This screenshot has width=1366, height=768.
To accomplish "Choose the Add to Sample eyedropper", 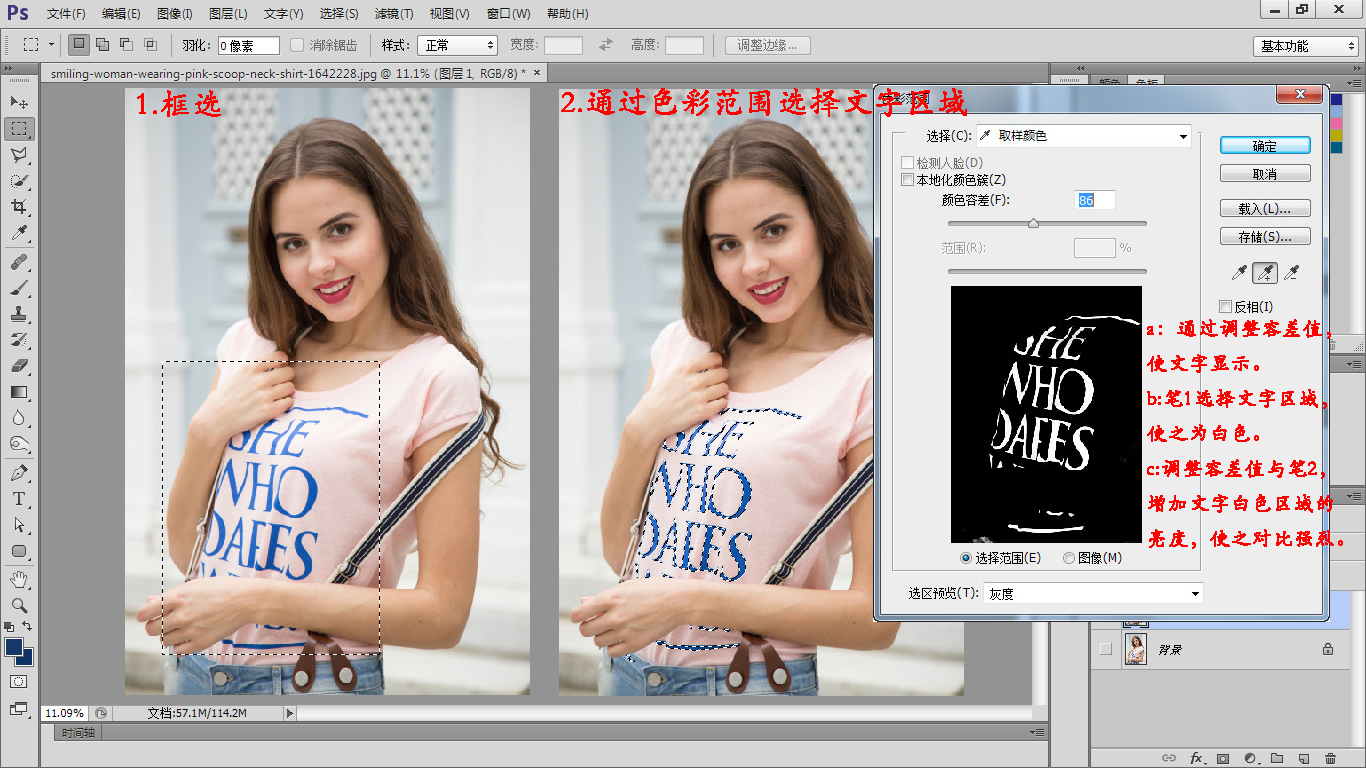I will (x=1265, y=272).
